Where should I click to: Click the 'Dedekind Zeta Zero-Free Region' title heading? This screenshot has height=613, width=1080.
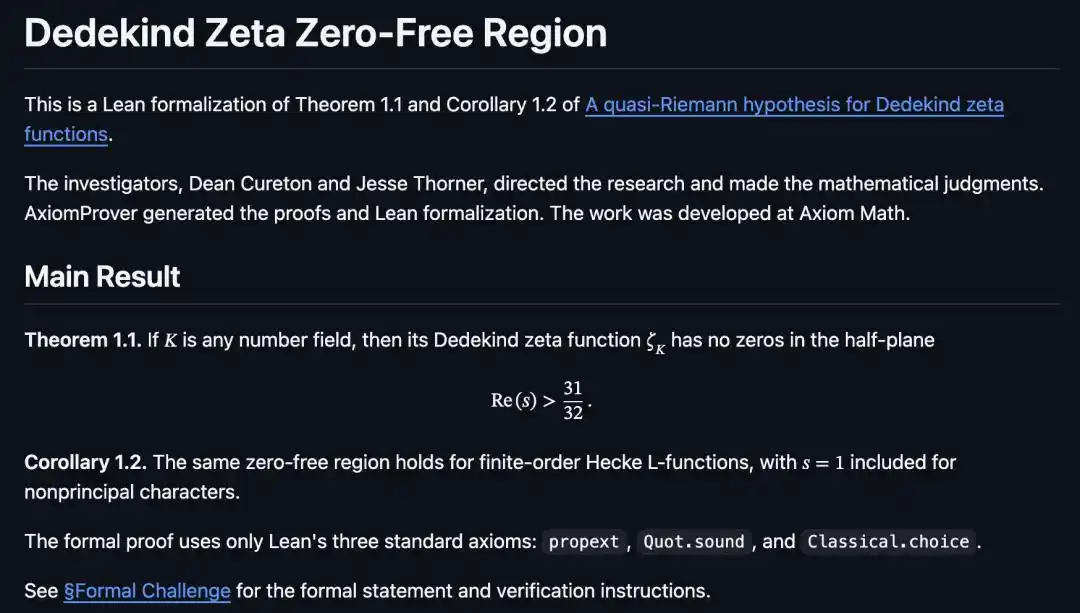[x=315, y=32]
